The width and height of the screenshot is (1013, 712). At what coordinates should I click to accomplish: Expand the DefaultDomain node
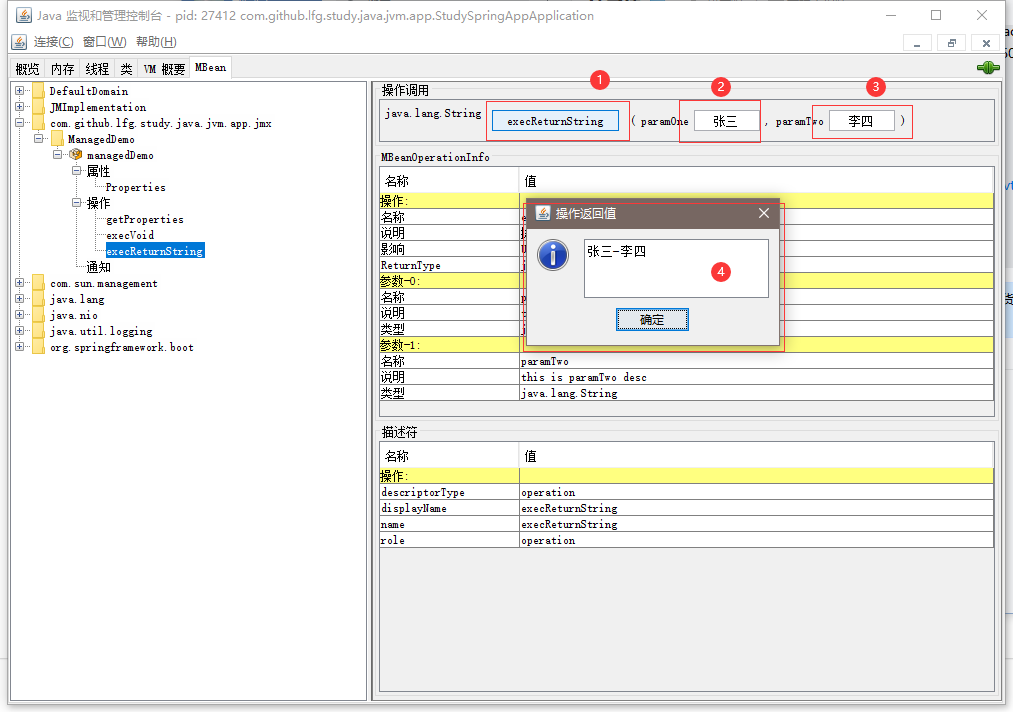coord(19,90)
